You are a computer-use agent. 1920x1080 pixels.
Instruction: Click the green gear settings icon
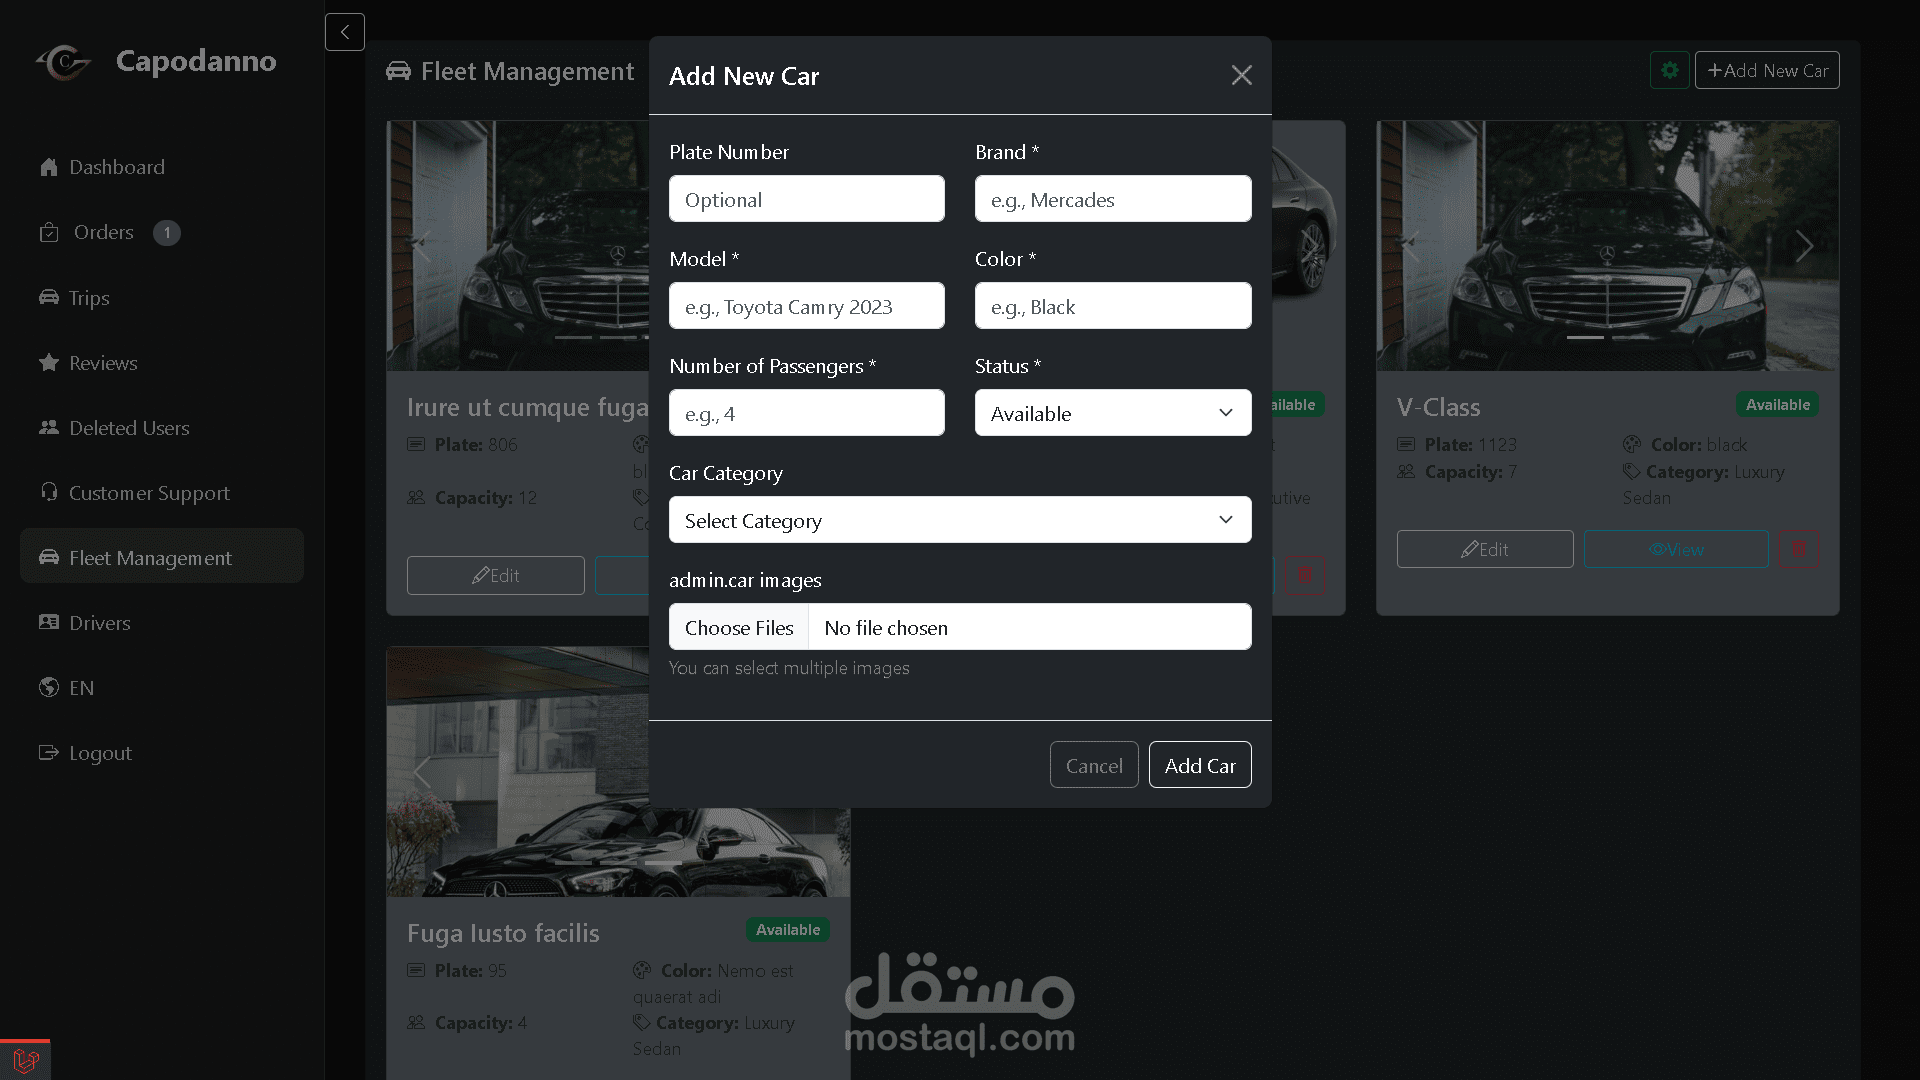1669,70
